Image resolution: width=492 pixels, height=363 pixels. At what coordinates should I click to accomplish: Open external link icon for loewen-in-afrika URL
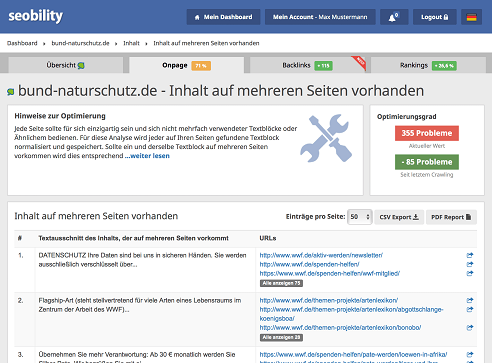pyautogui.click(x=470, y=355)
